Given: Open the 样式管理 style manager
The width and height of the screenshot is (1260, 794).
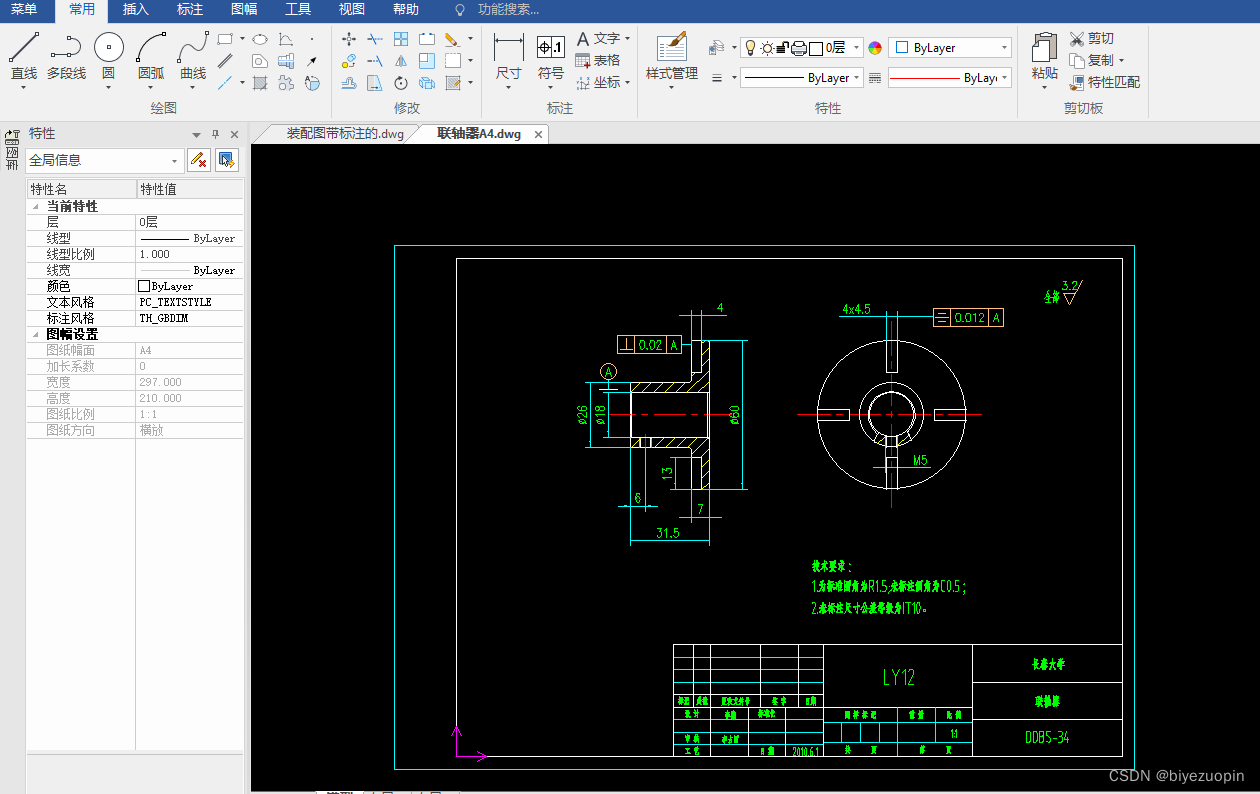Looking at the screenshot, I should coord(672,58).
